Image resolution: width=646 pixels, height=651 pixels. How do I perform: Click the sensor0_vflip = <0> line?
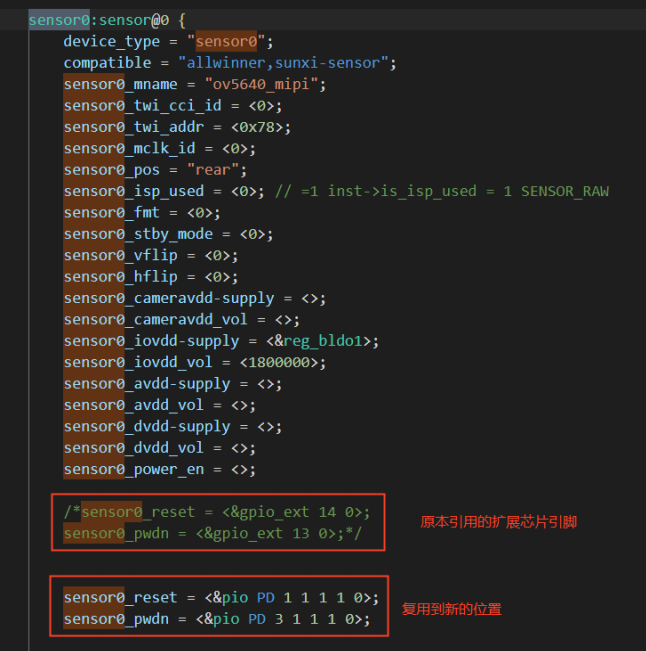coord(151,255)
